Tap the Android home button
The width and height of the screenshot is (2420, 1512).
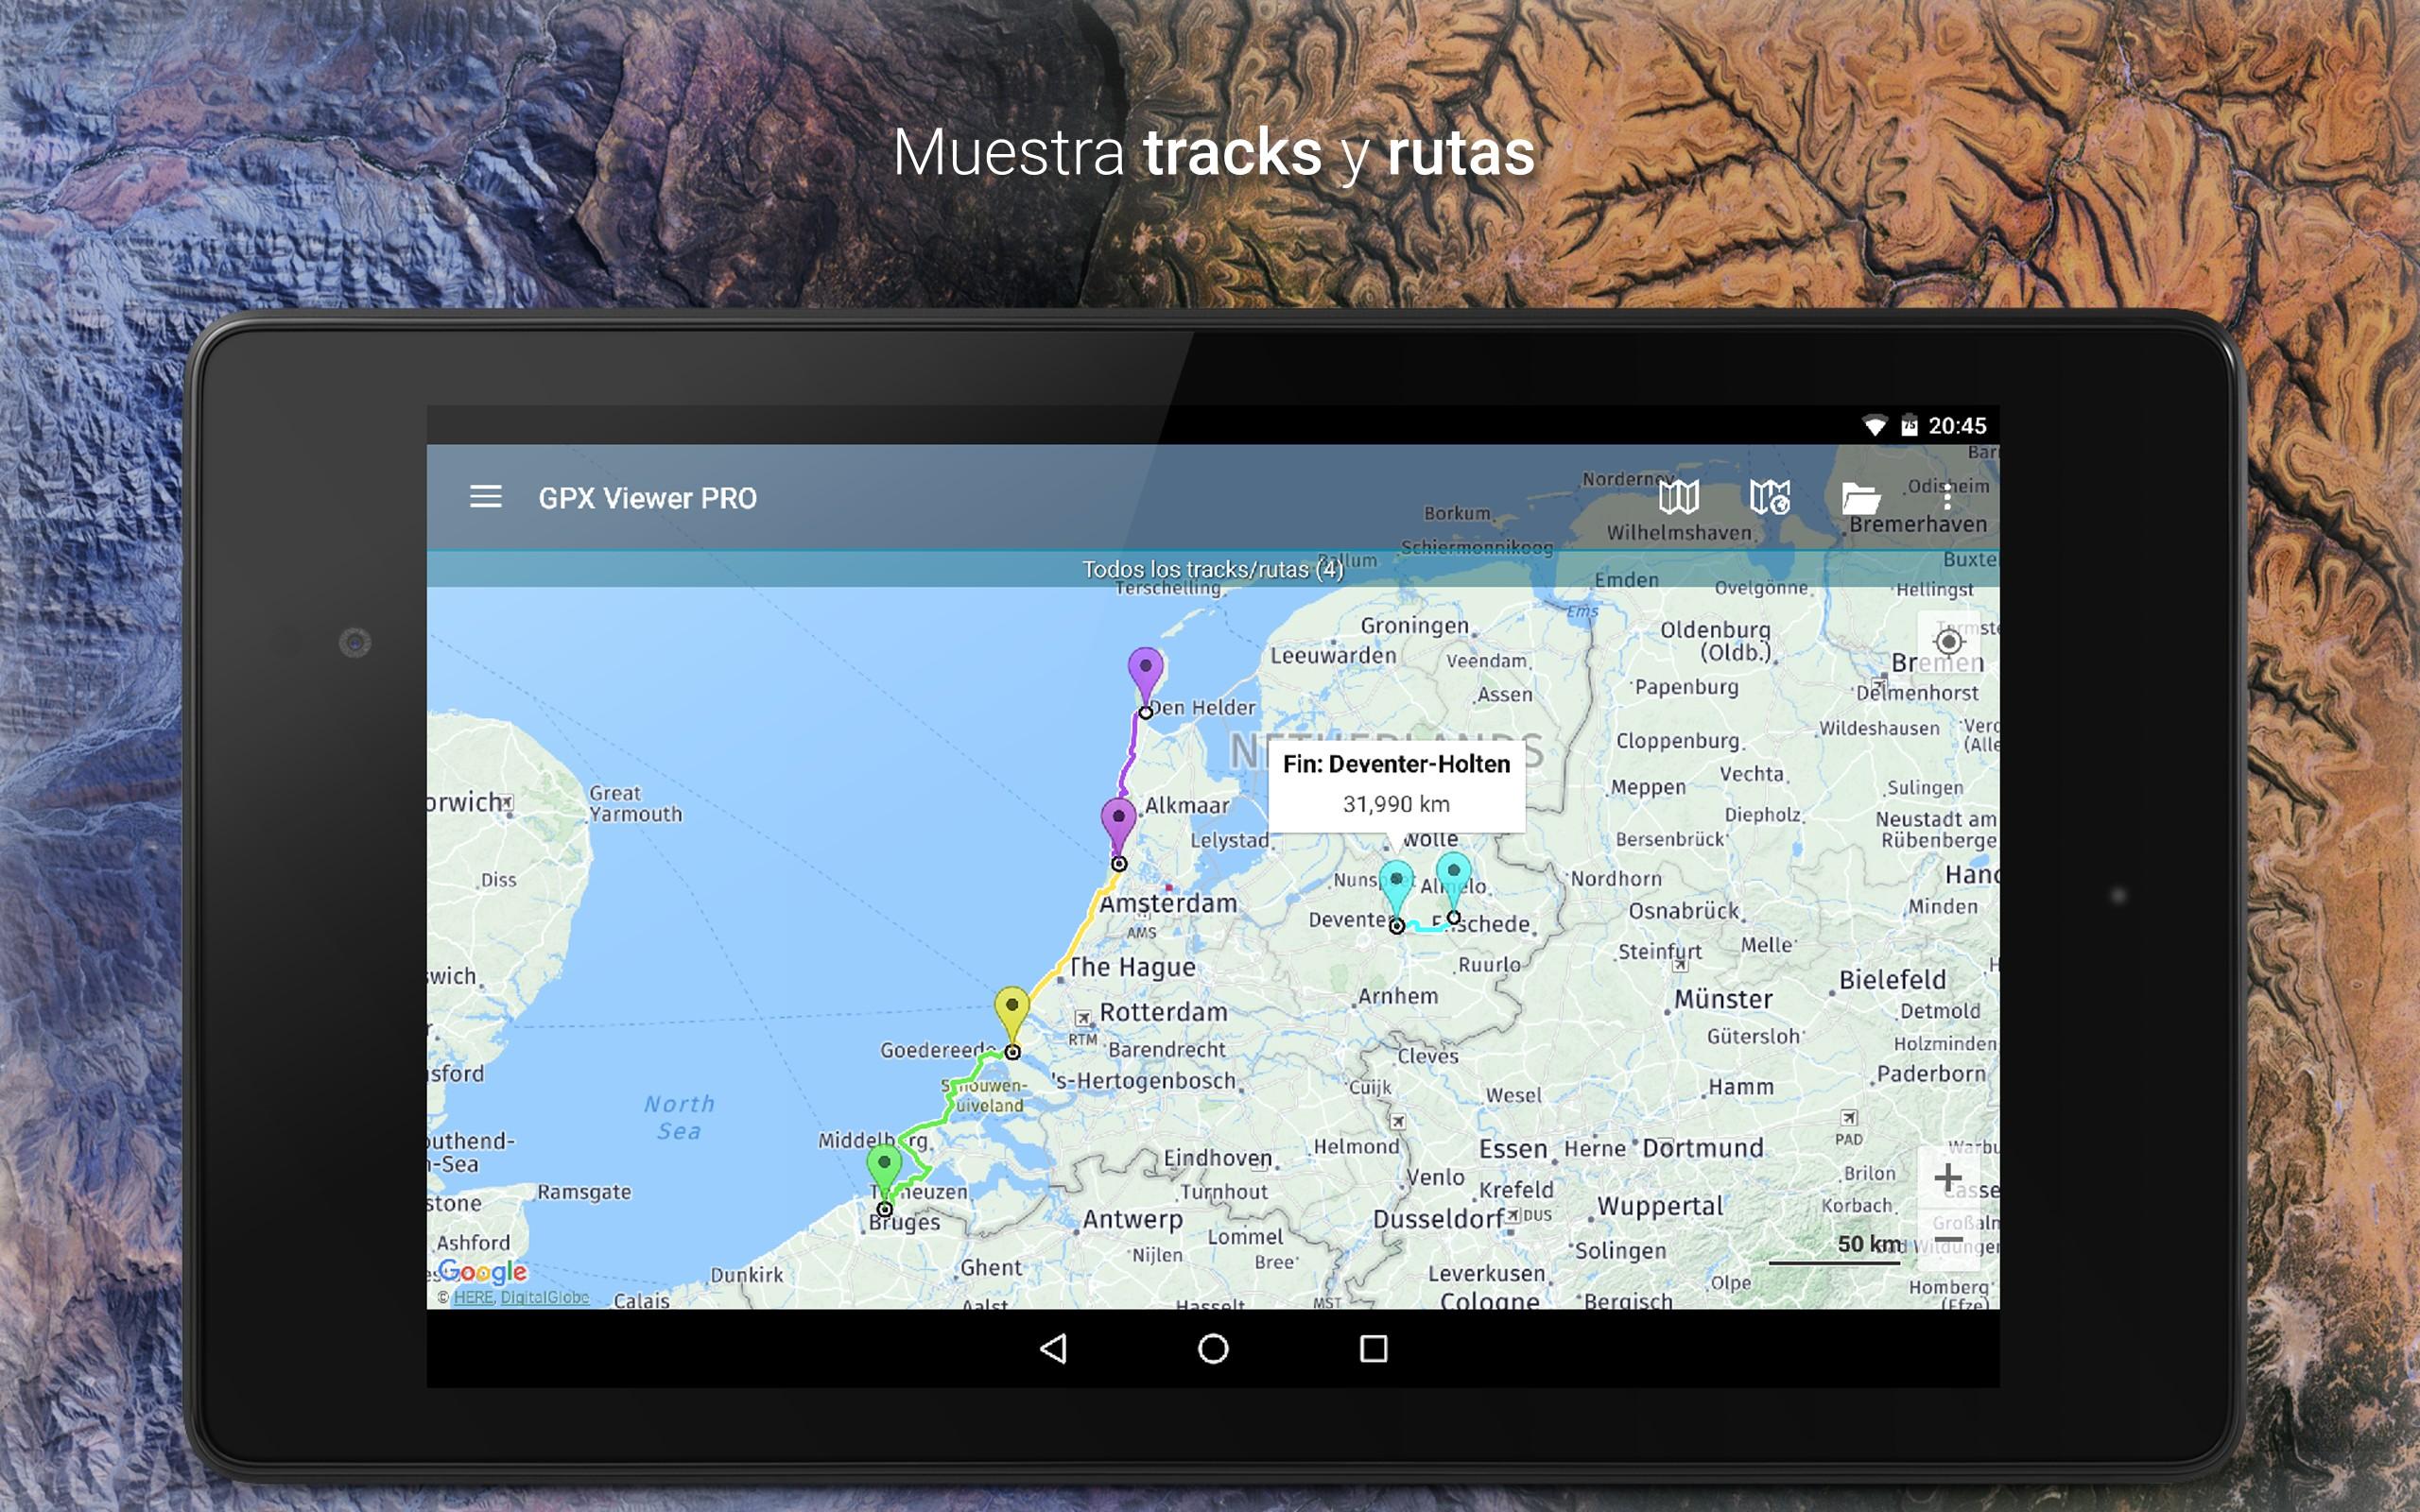(1213, 1349)
